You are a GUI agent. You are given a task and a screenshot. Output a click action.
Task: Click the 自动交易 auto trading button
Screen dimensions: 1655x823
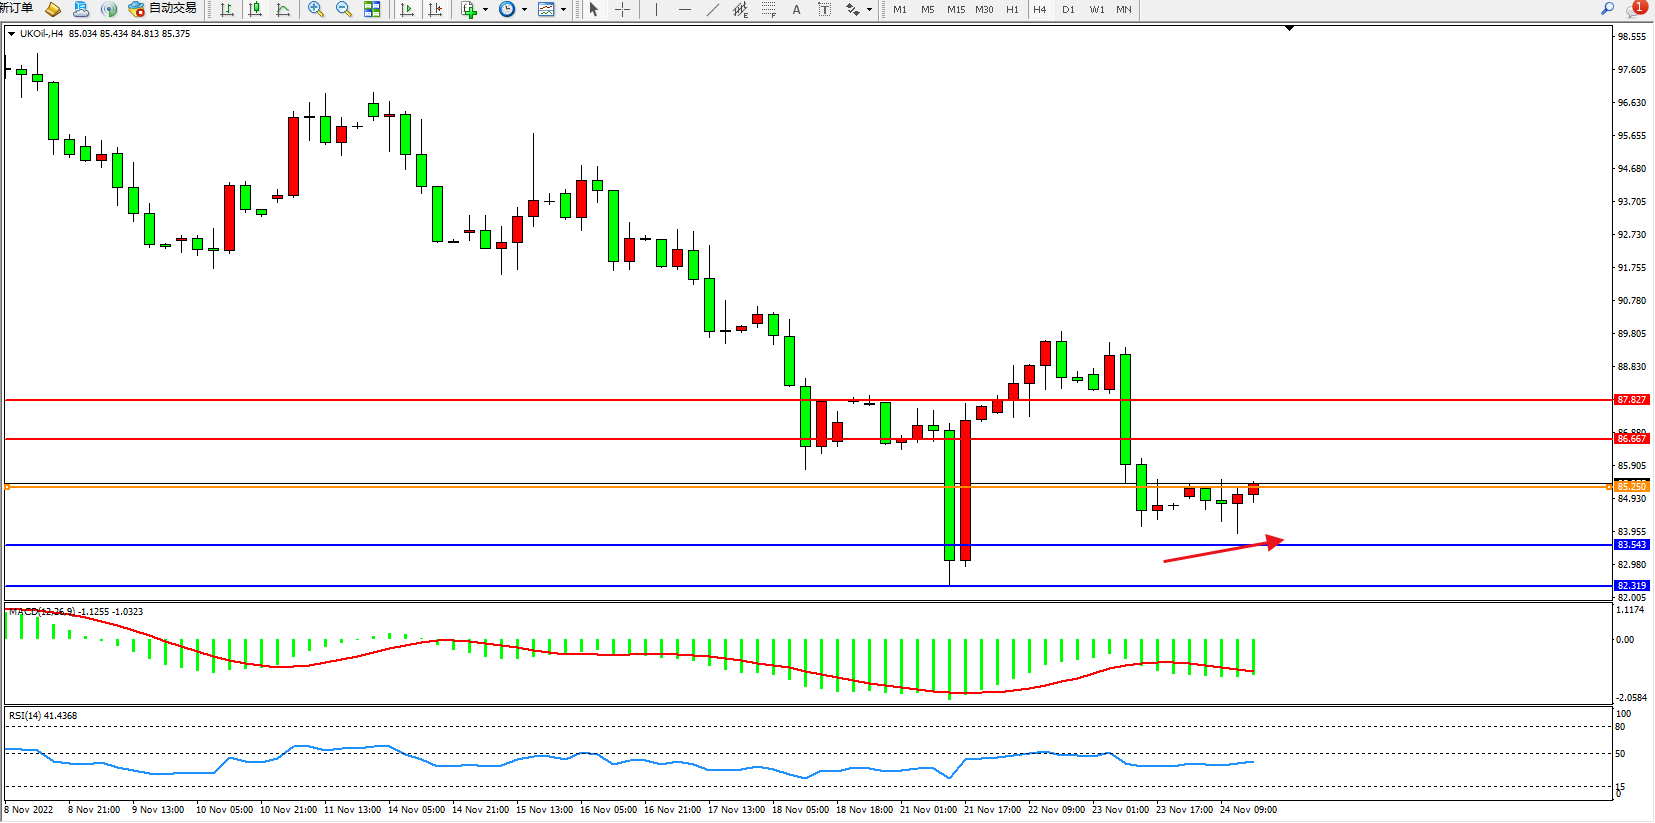point(163,9)
